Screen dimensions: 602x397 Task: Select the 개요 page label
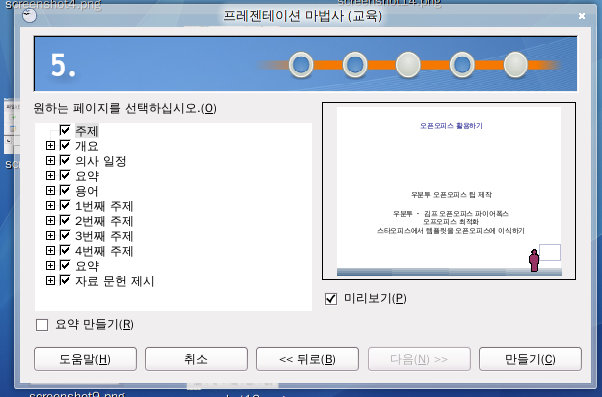(x=87, y=146)
